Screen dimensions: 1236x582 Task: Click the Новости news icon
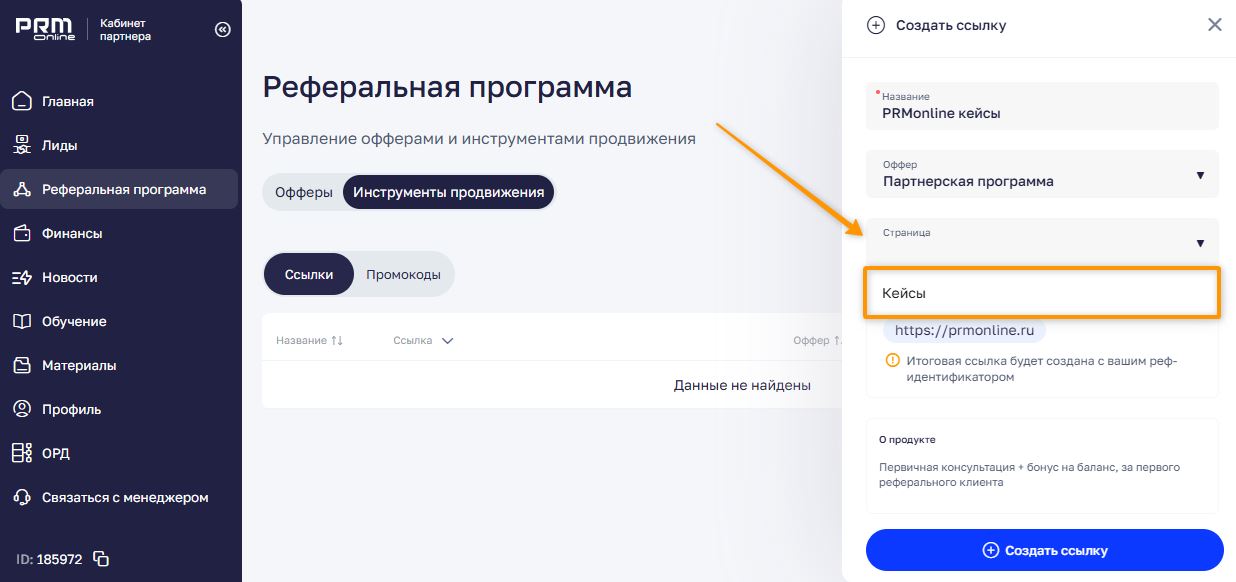coord(22,277)
